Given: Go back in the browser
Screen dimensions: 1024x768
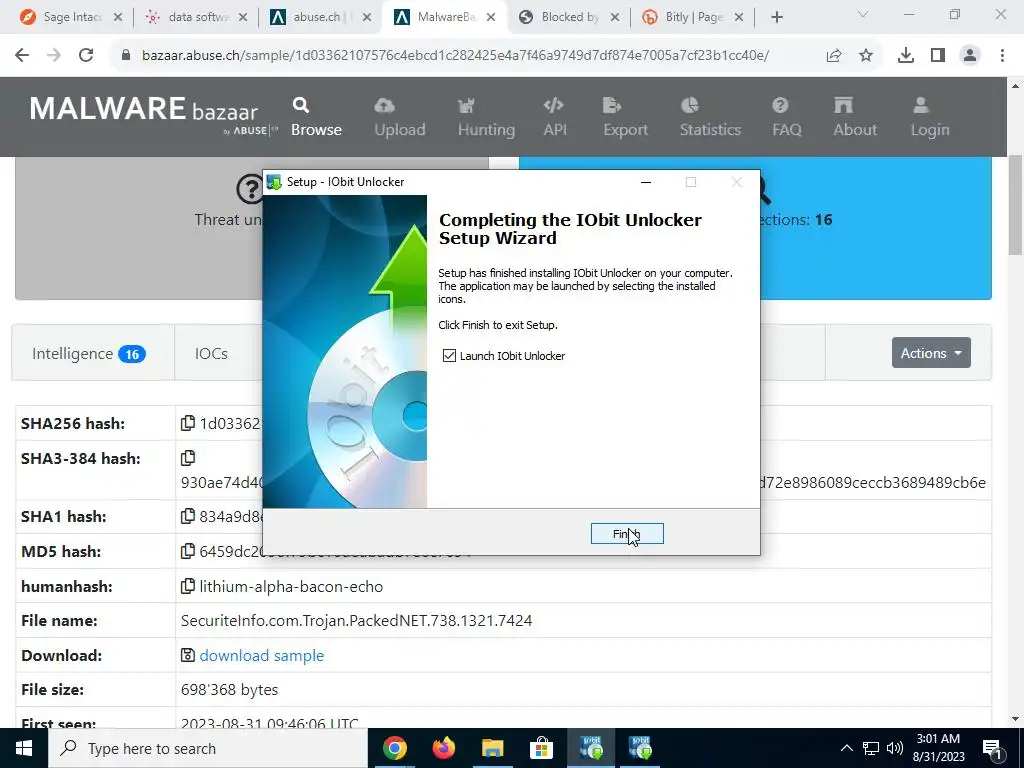Looking at the screenshot, I should 22,55.
